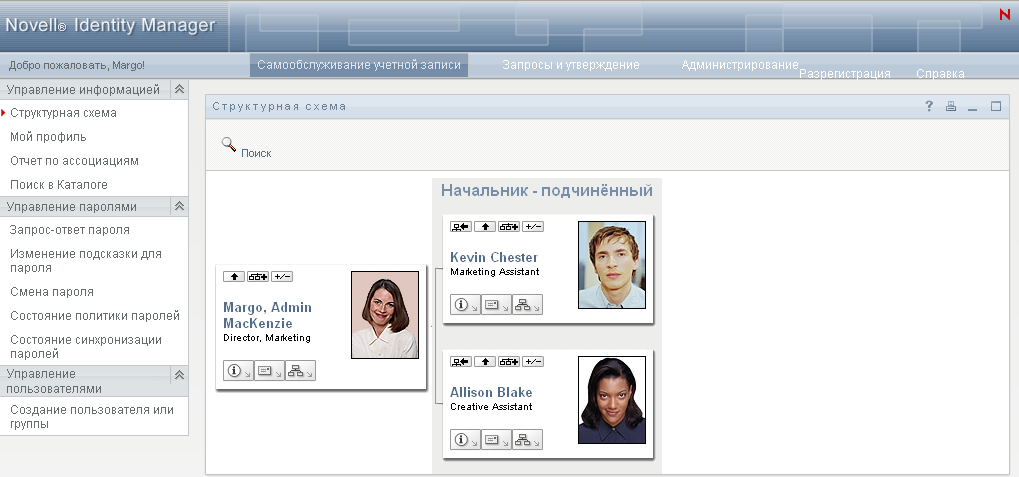Click navigate-up arrow icon on Margo's card
Viewport: 1019px width, 477px height.
[234, 277]
